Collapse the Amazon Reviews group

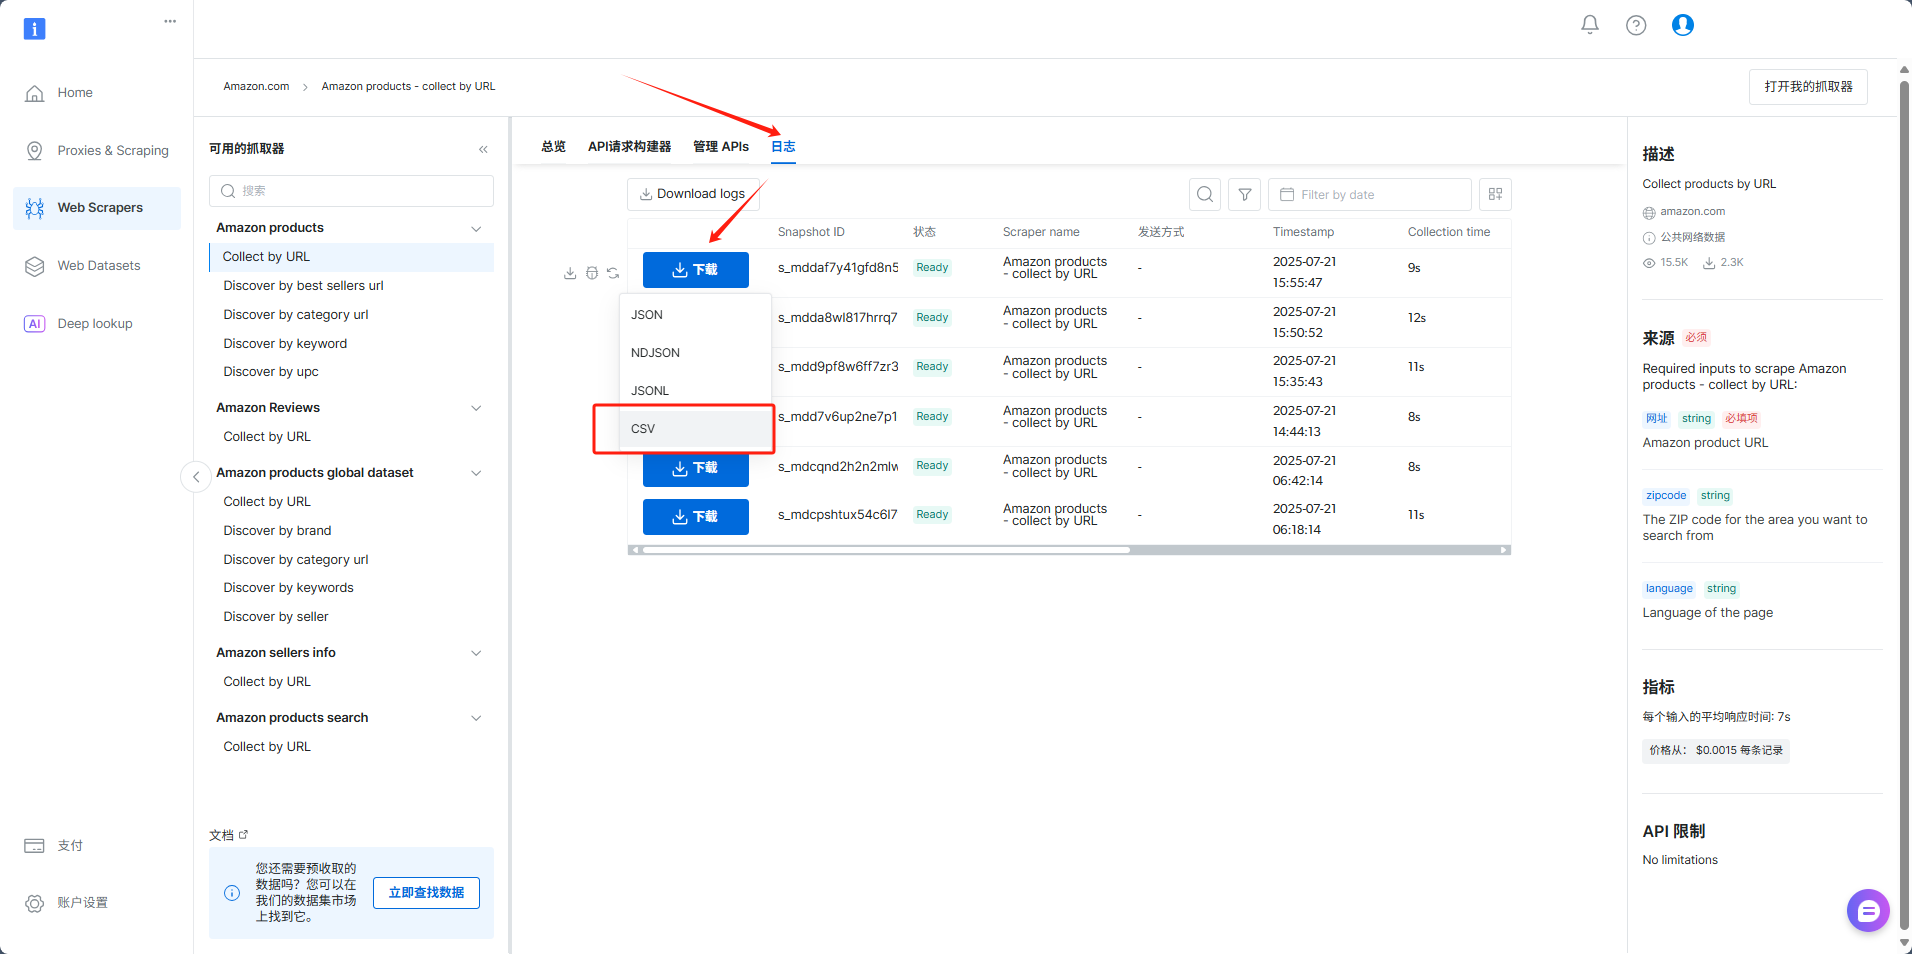pos(476,408)
